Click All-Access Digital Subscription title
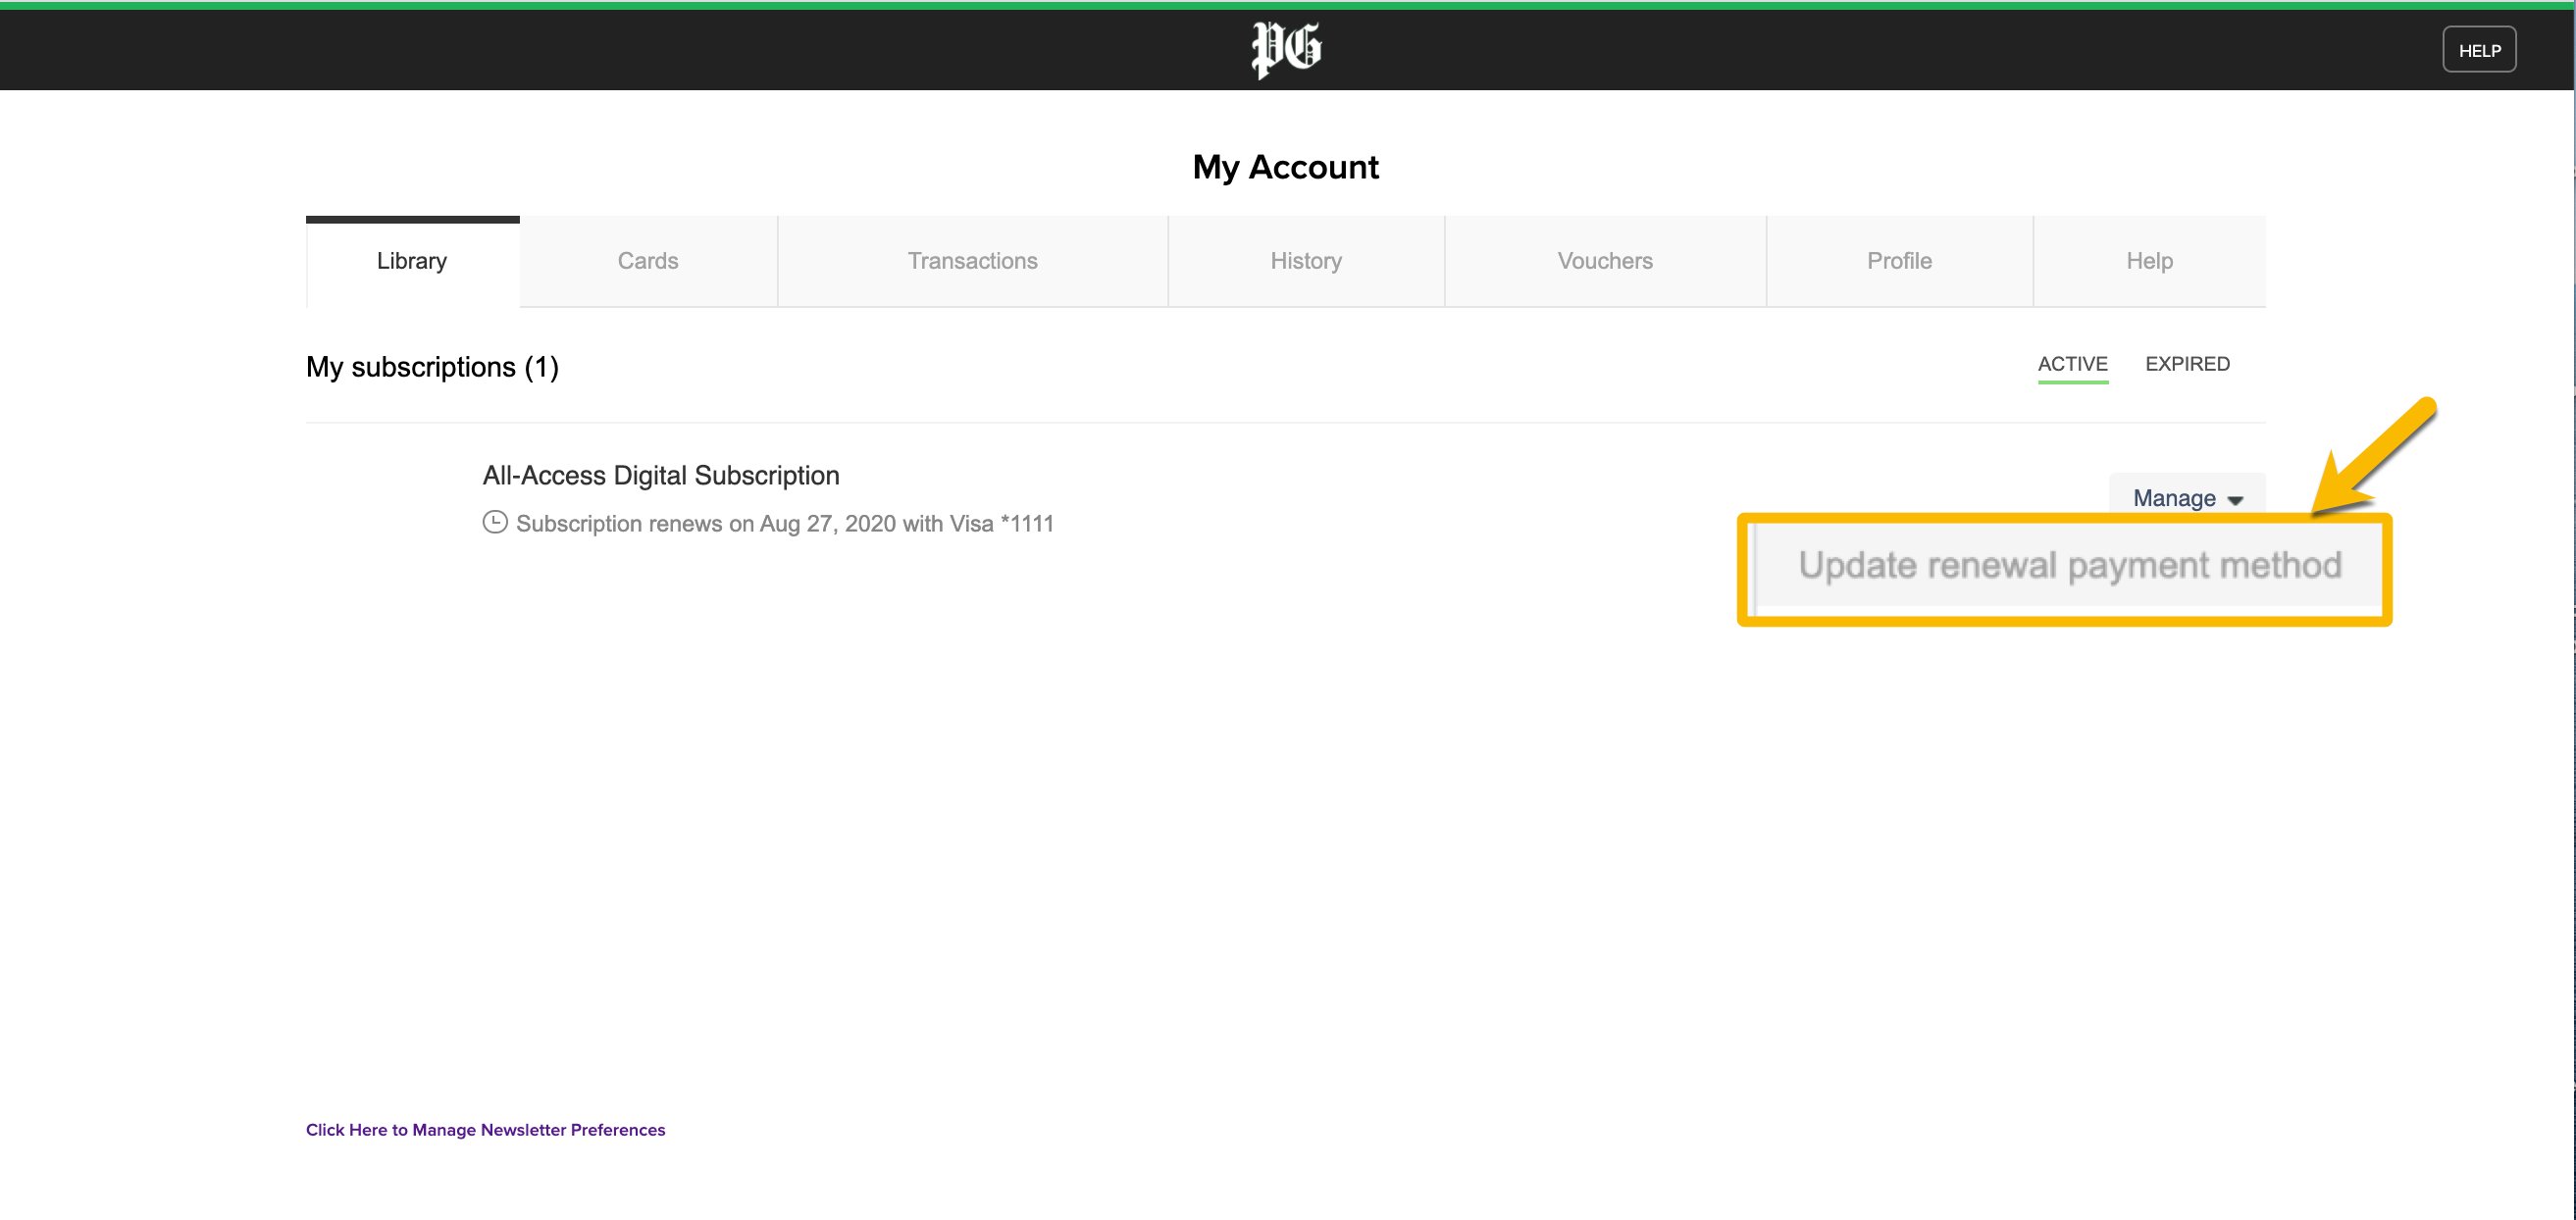 click(660, 475)
